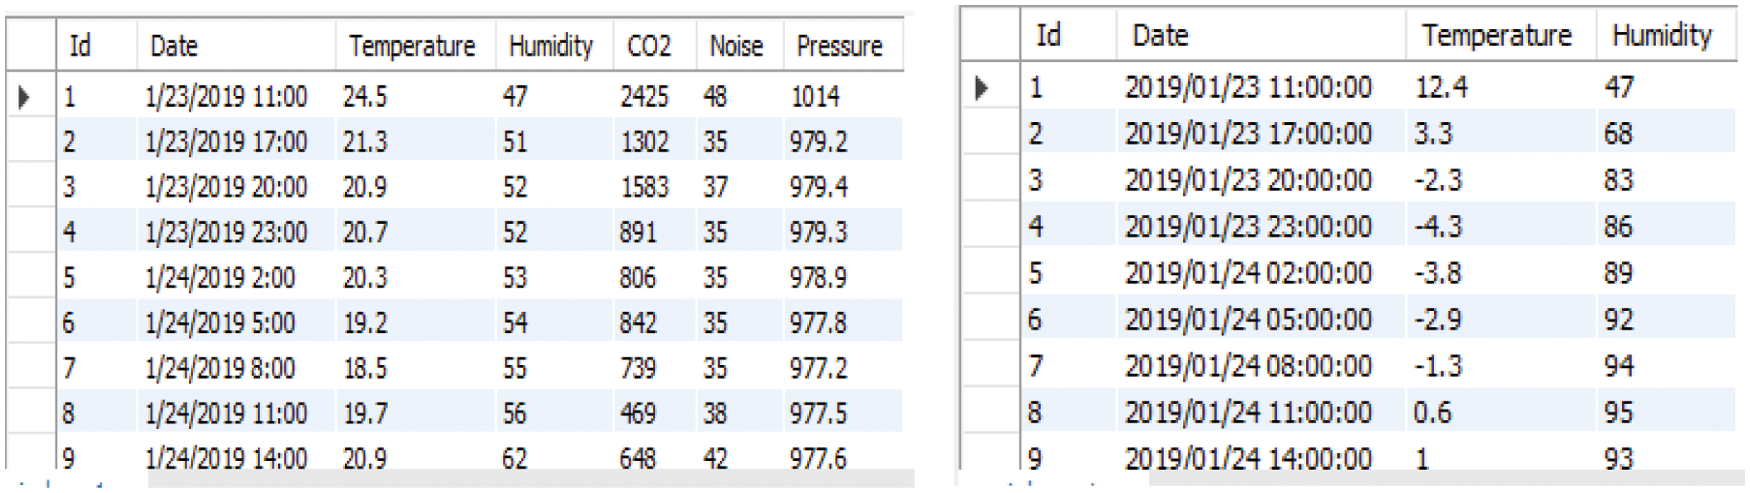
Task: Click the date cell 1/23/2019 17:00
Action: pos(226,142)
